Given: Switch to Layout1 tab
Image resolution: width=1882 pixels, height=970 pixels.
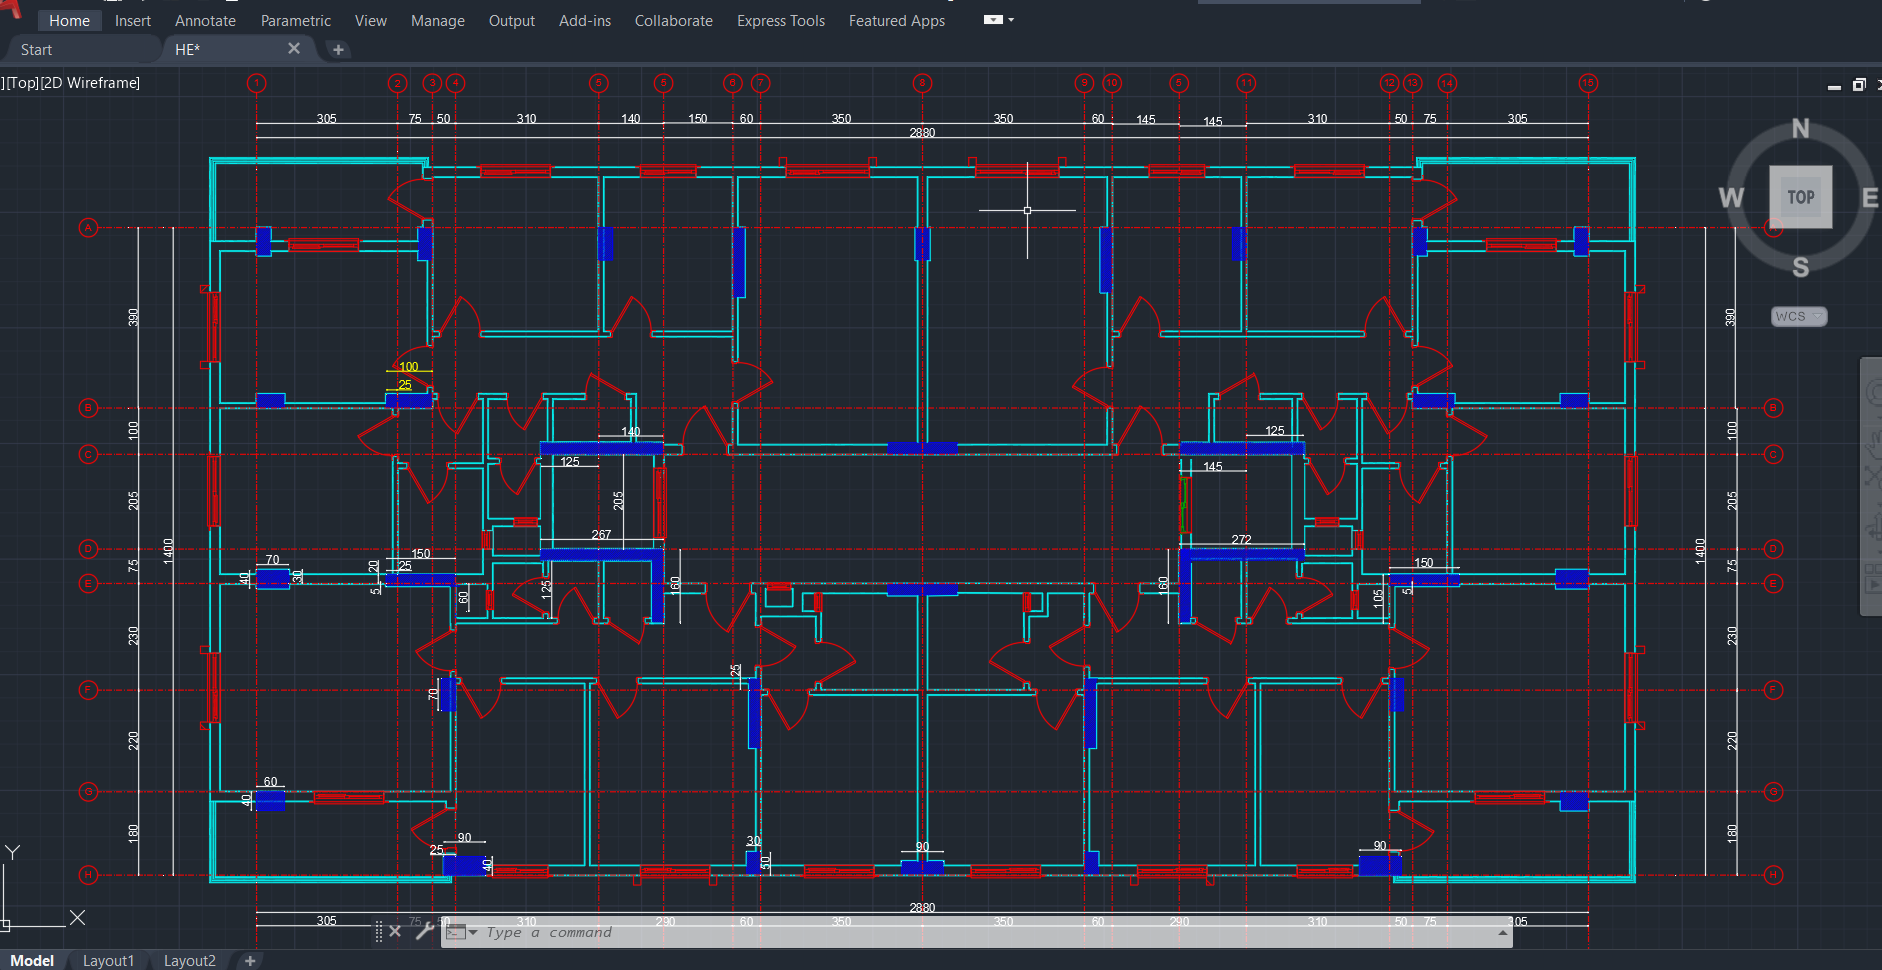Looking at the screenshot, I should click(x=108, y=960).
